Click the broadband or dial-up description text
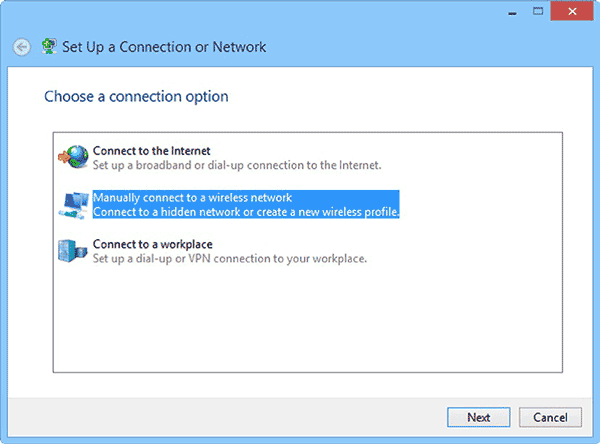Image resolution: width=600 pixels, height=444 pixels. 236,164
